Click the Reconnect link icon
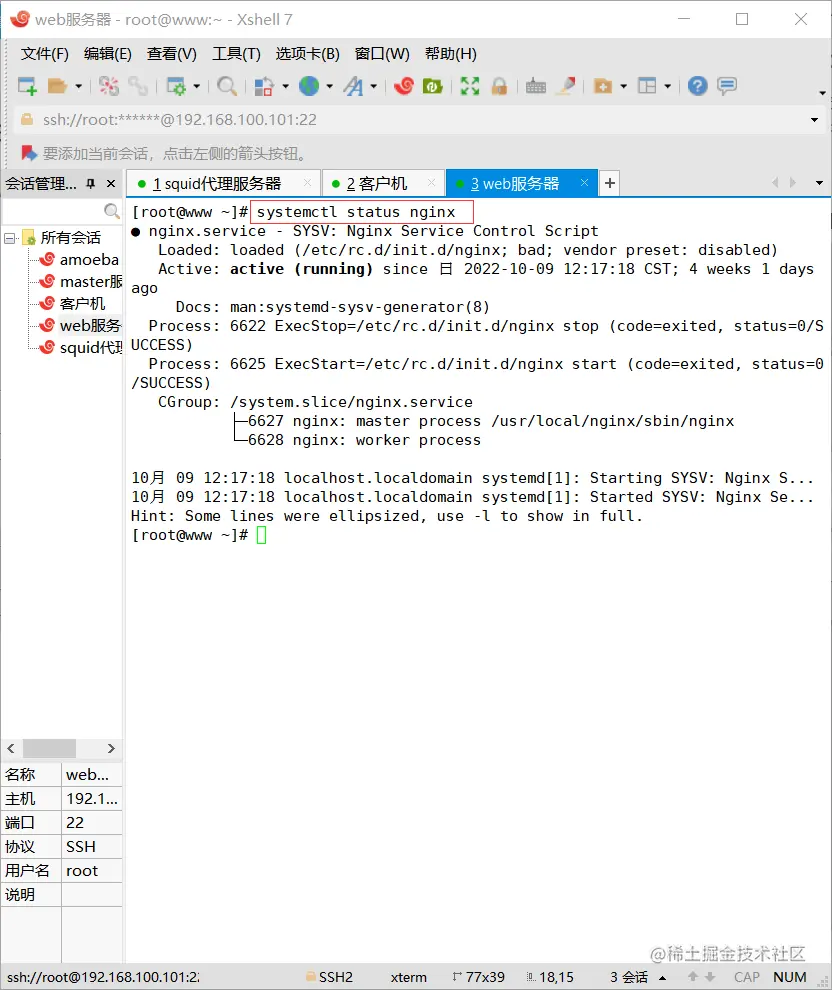 tap(138, 86)
